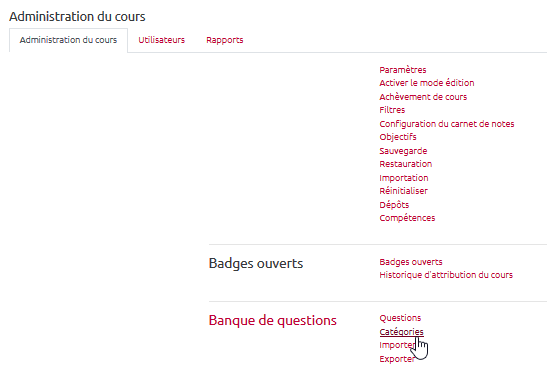This screenshot has height=381, width=547.
Task: Open the Sauvegarde page
Action: tap(403, 151)
